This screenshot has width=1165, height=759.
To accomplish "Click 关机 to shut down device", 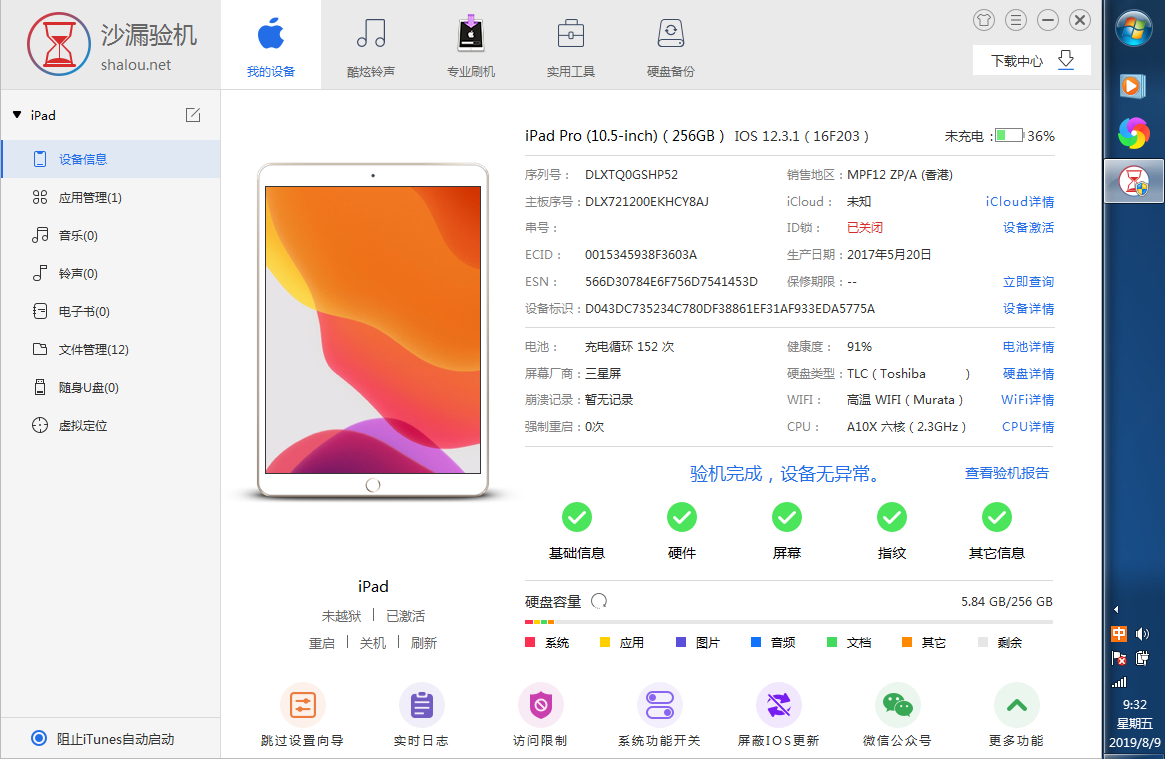I will pos(373,643).
